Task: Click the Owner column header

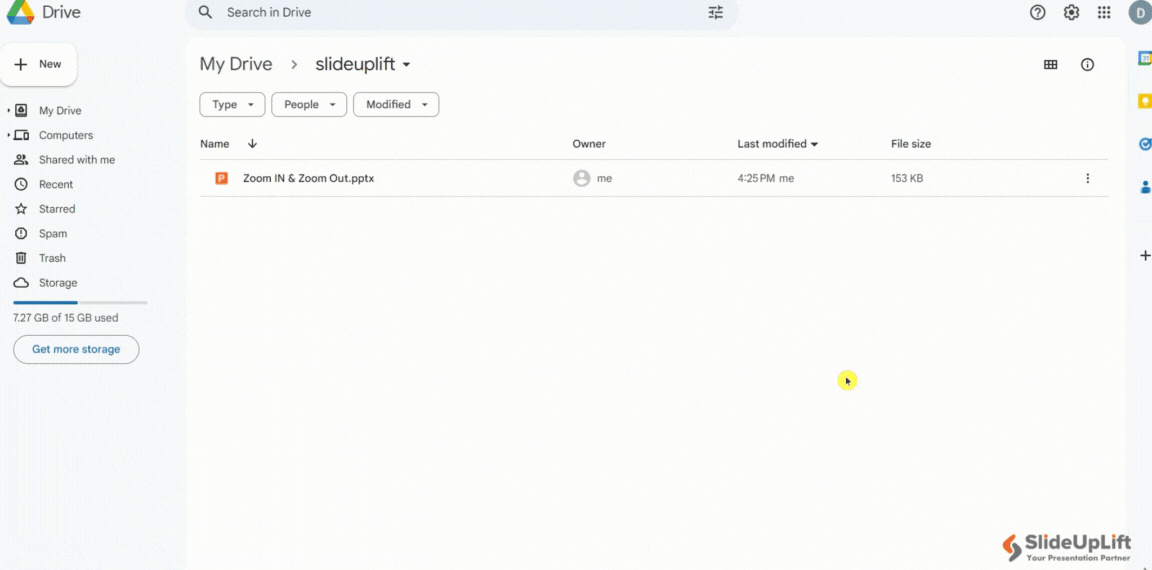Action: click(589, 144)
